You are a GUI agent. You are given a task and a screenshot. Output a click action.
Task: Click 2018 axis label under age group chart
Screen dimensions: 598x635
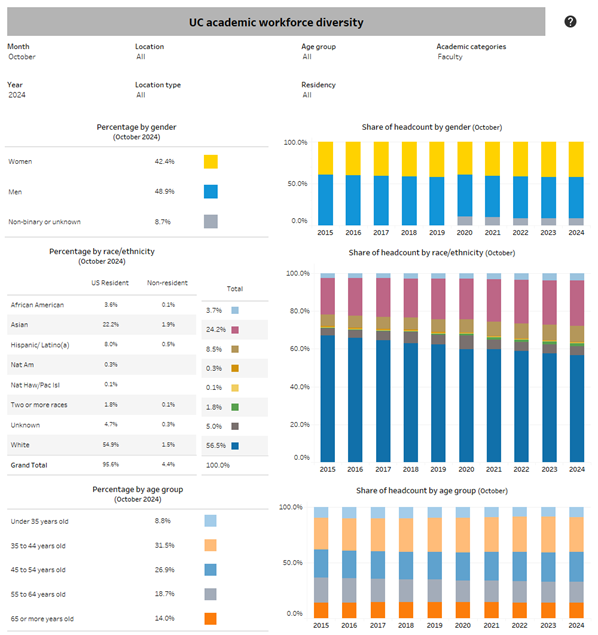pos(406,625)
